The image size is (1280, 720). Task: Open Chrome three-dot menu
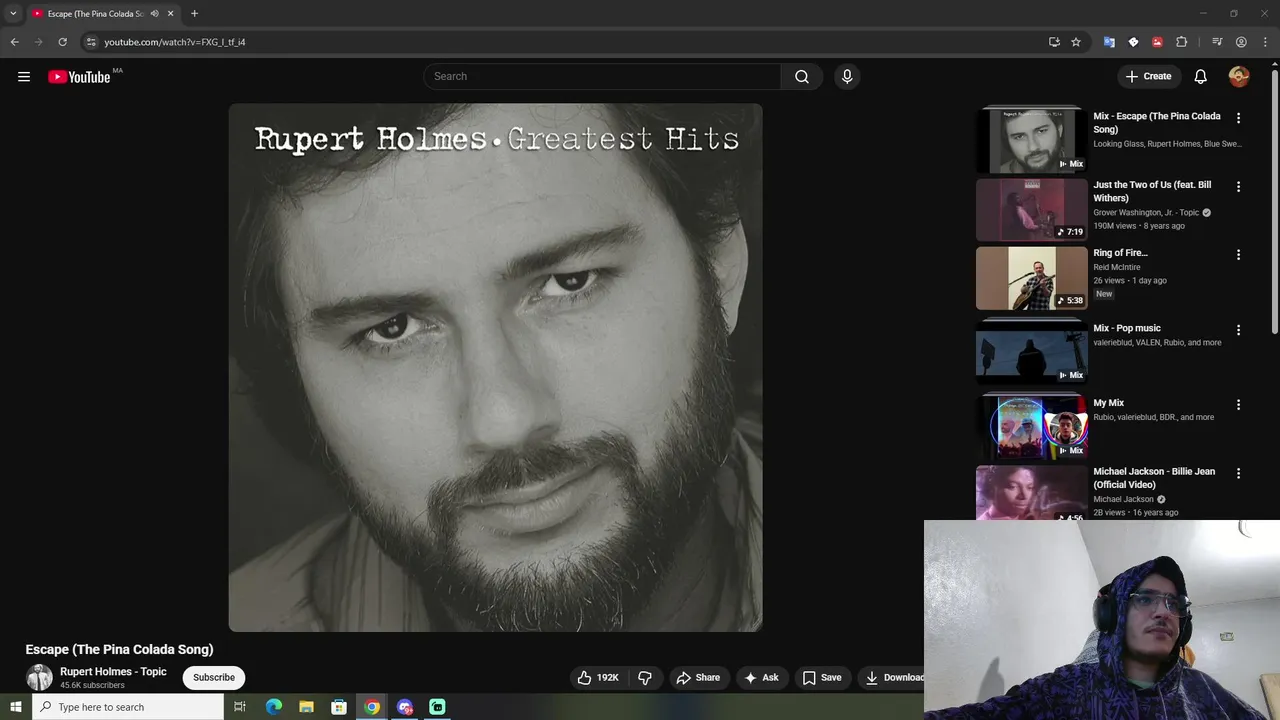1265,42
